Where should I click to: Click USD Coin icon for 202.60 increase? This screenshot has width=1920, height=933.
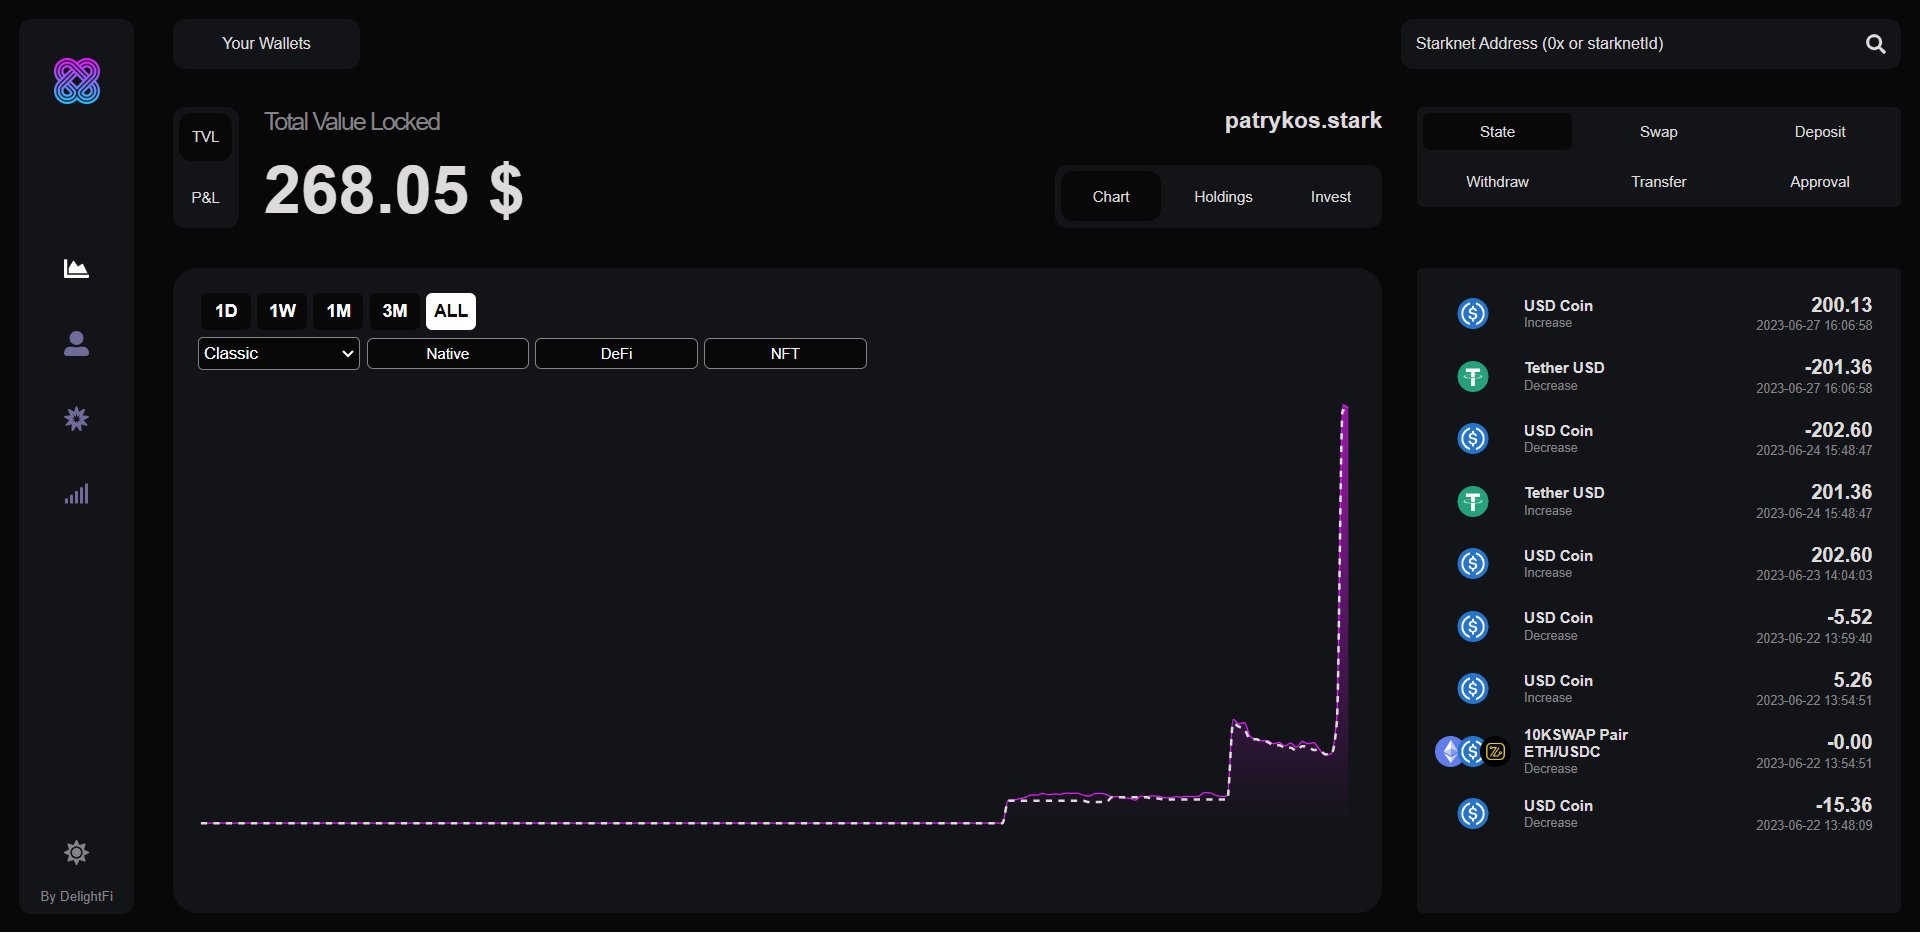tap(1473, 563)
